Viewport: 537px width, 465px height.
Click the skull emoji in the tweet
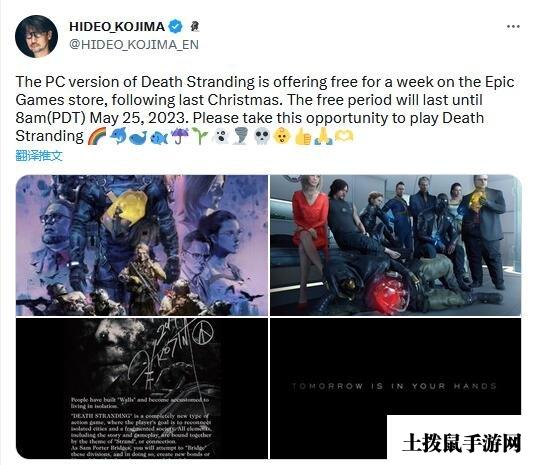262,136
